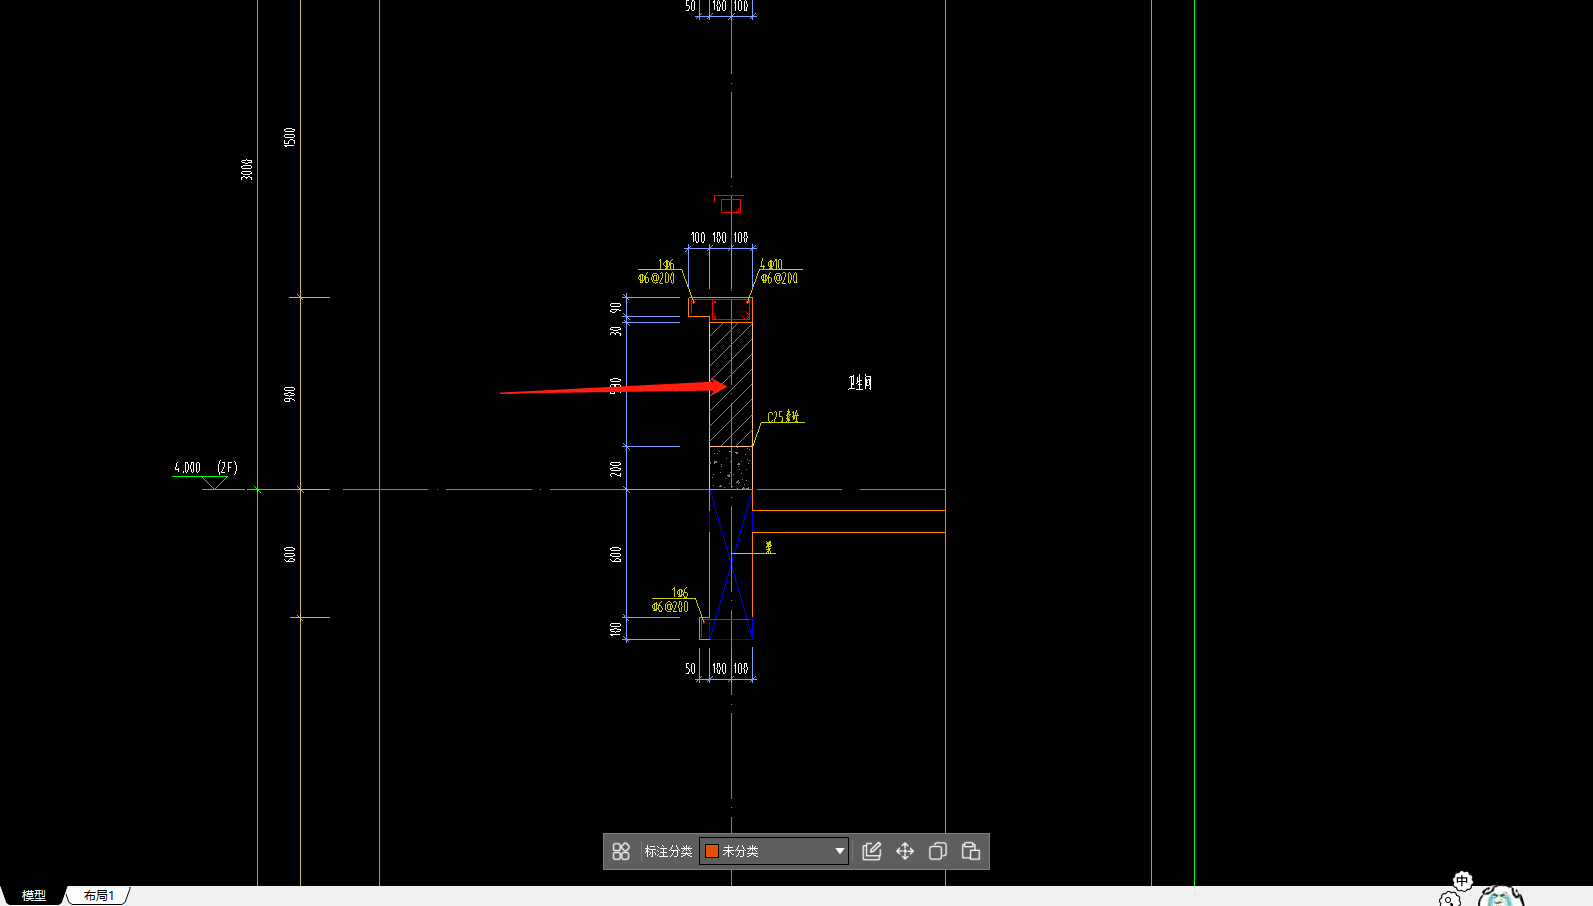1593x906 pixels.
Task: Click the dotted concrete fill block
Action: pyautogui.click(x=731, y=468)
